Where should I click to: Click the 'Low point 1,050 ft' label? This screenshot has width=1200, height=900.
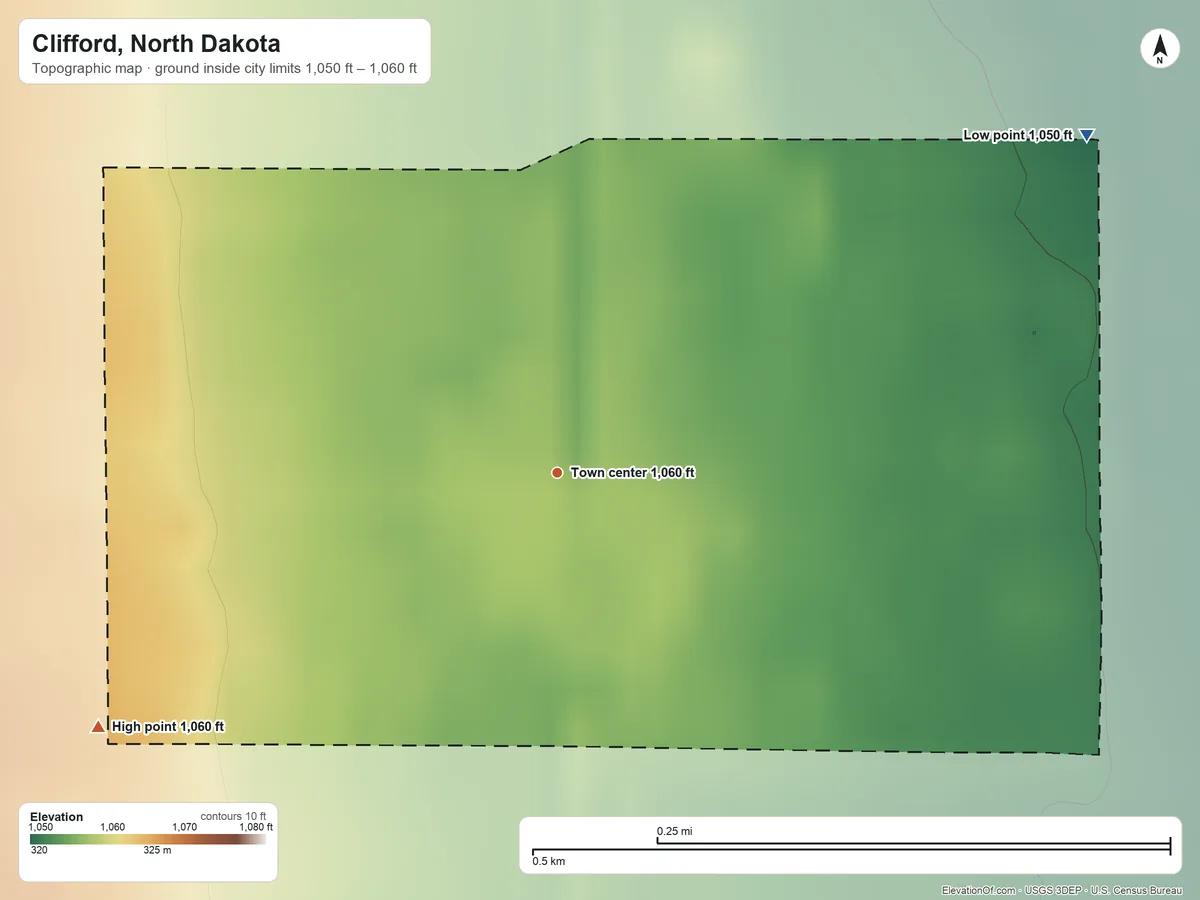pos(1017,135)
